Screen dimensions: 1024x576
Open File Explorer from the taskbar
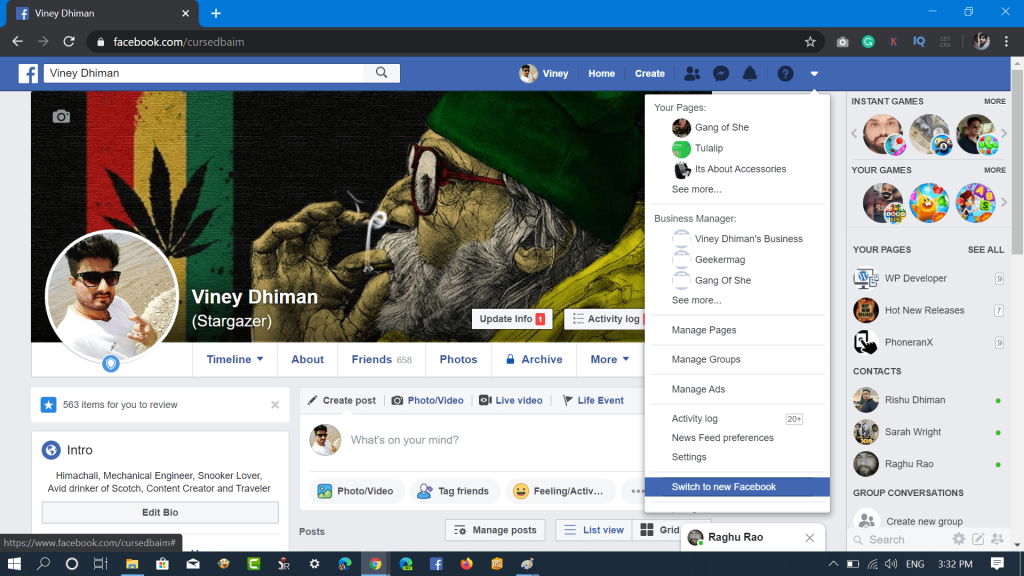[x=132, y=564]
